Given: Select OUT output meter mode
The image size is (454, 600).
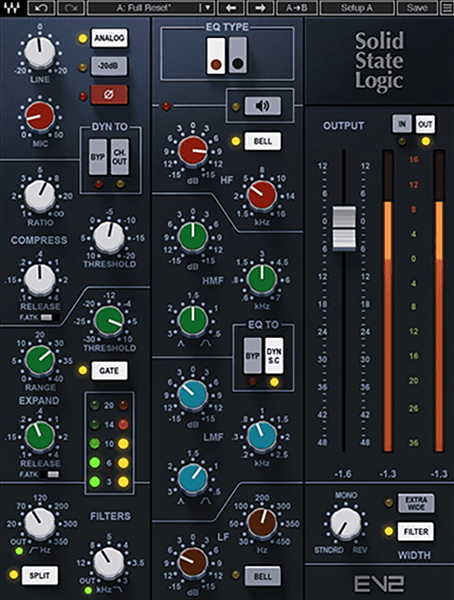Looking at the screenshot, I should pyautogui.click(x=425, y=124).
